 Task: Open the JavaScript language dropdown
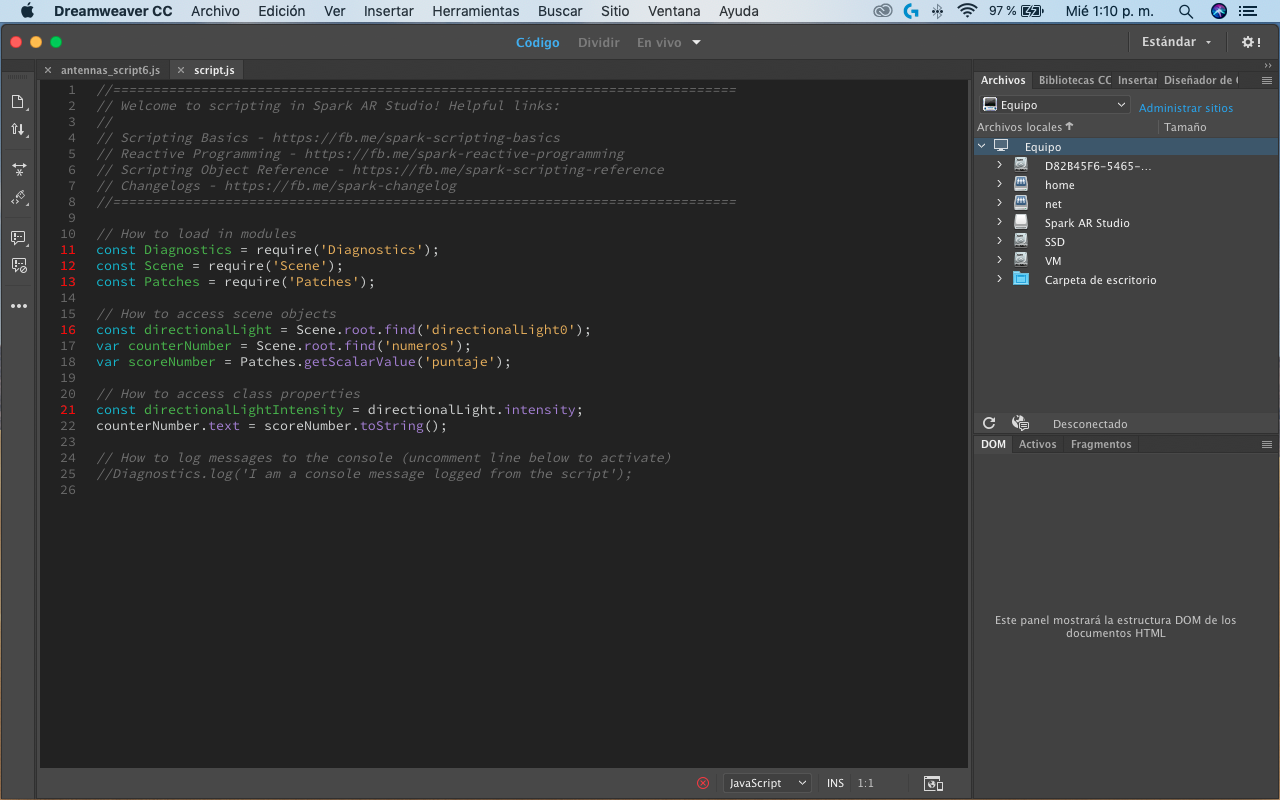pyautogui.click(x=767, y=783)
